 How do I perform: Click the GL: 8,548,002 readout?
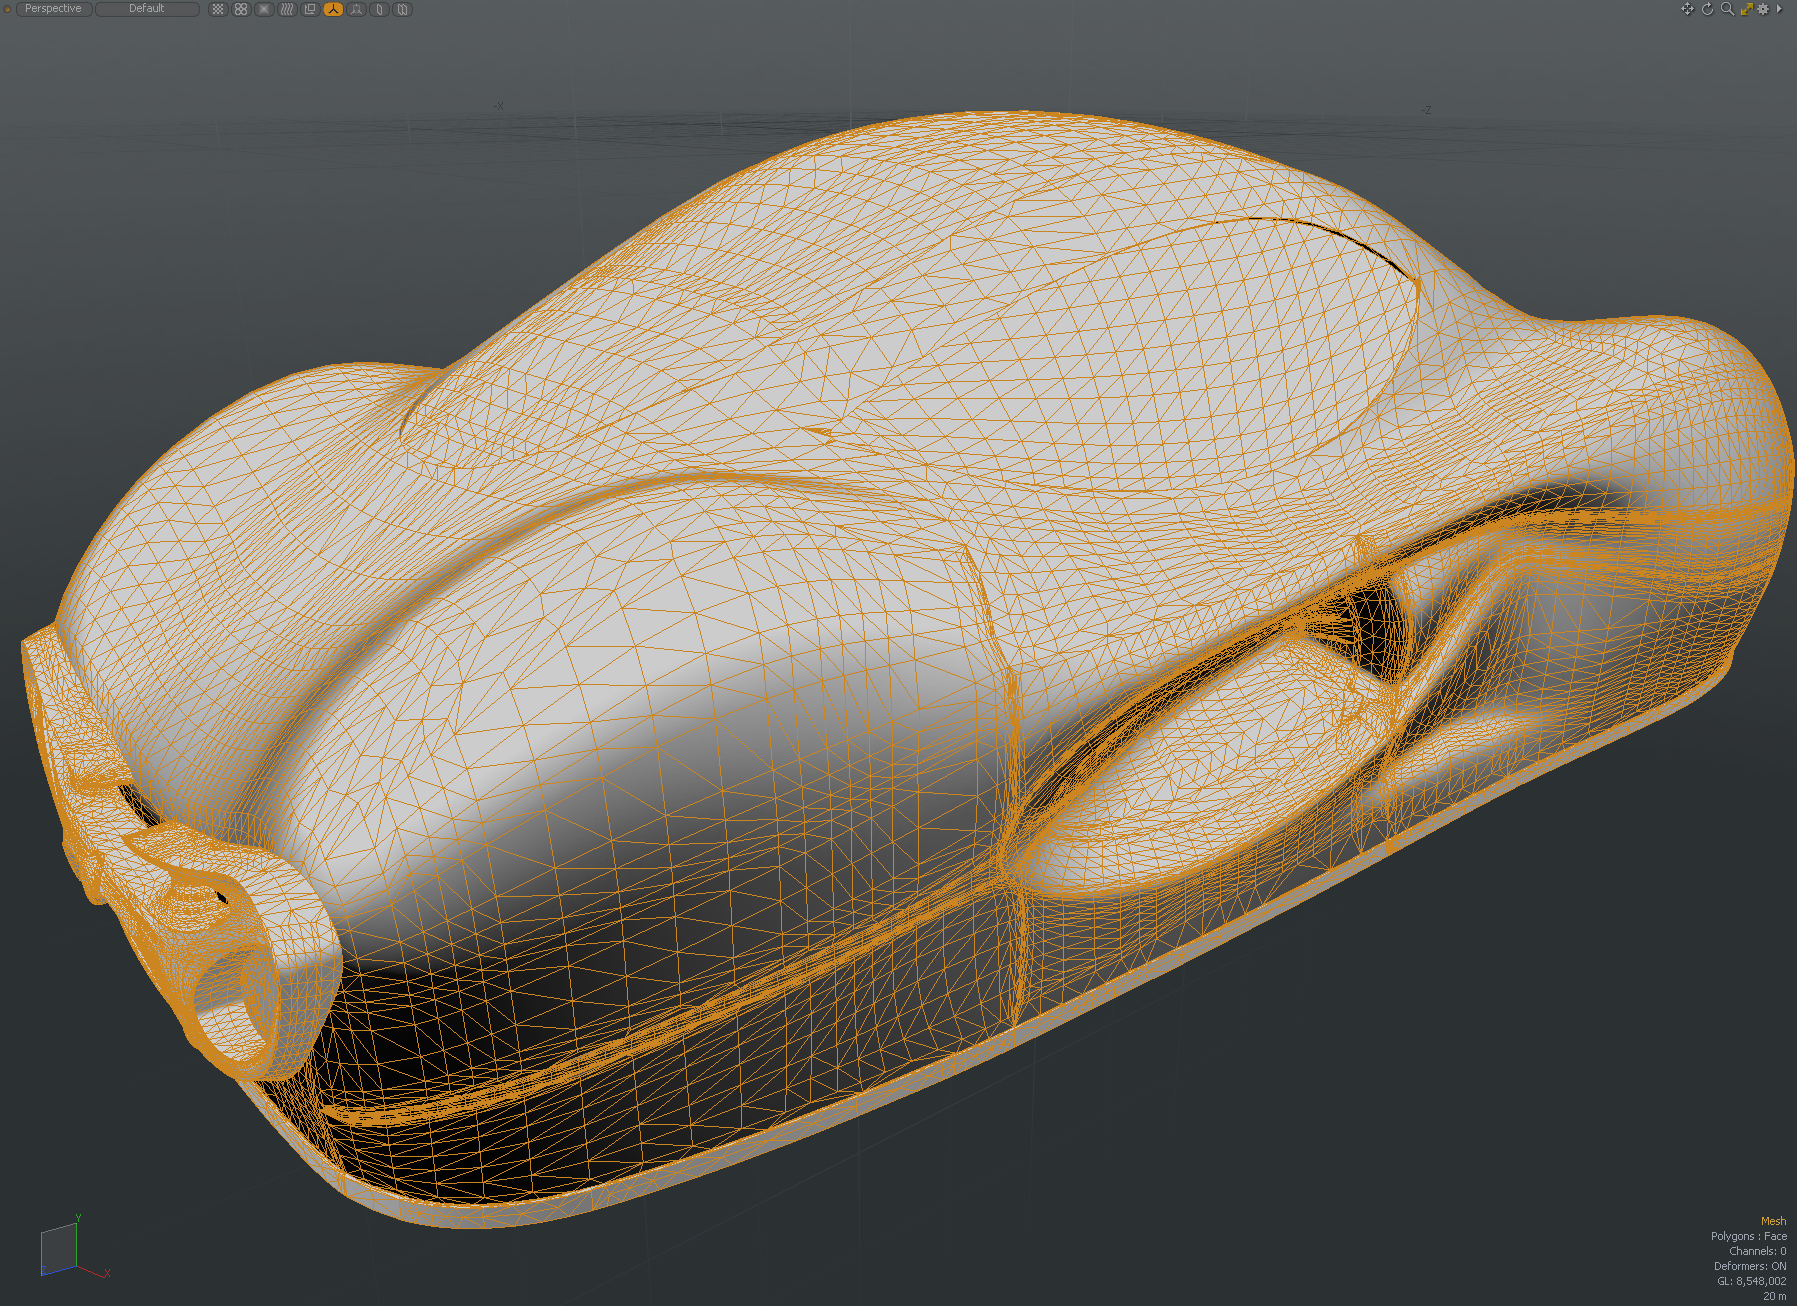coord(1751,1281)
